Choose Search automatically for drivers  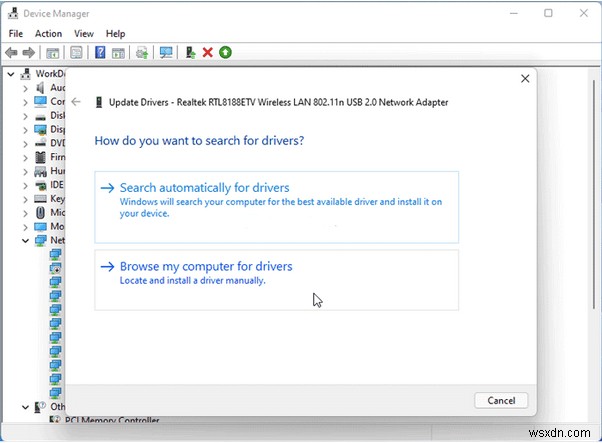click(276, 207)
